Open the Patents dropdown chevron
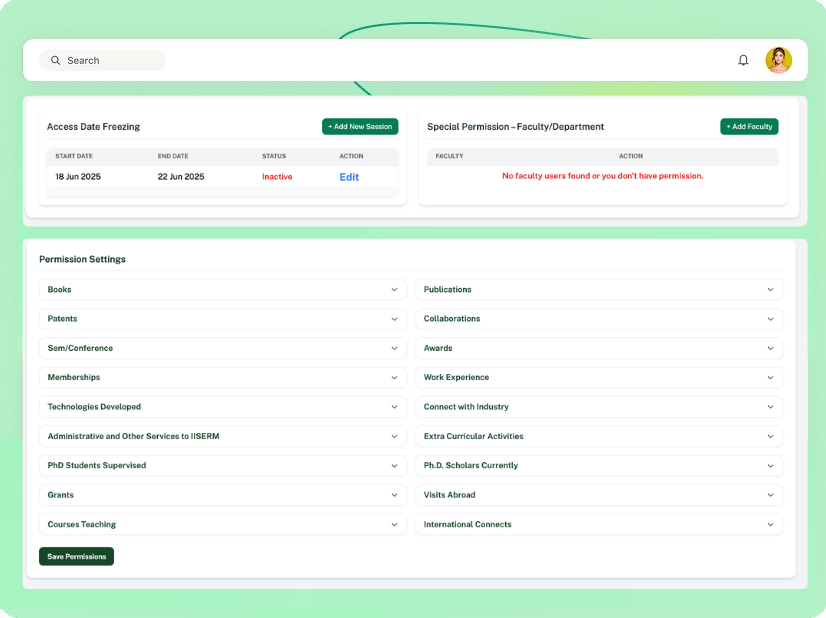826x618 pixels. 394,319
